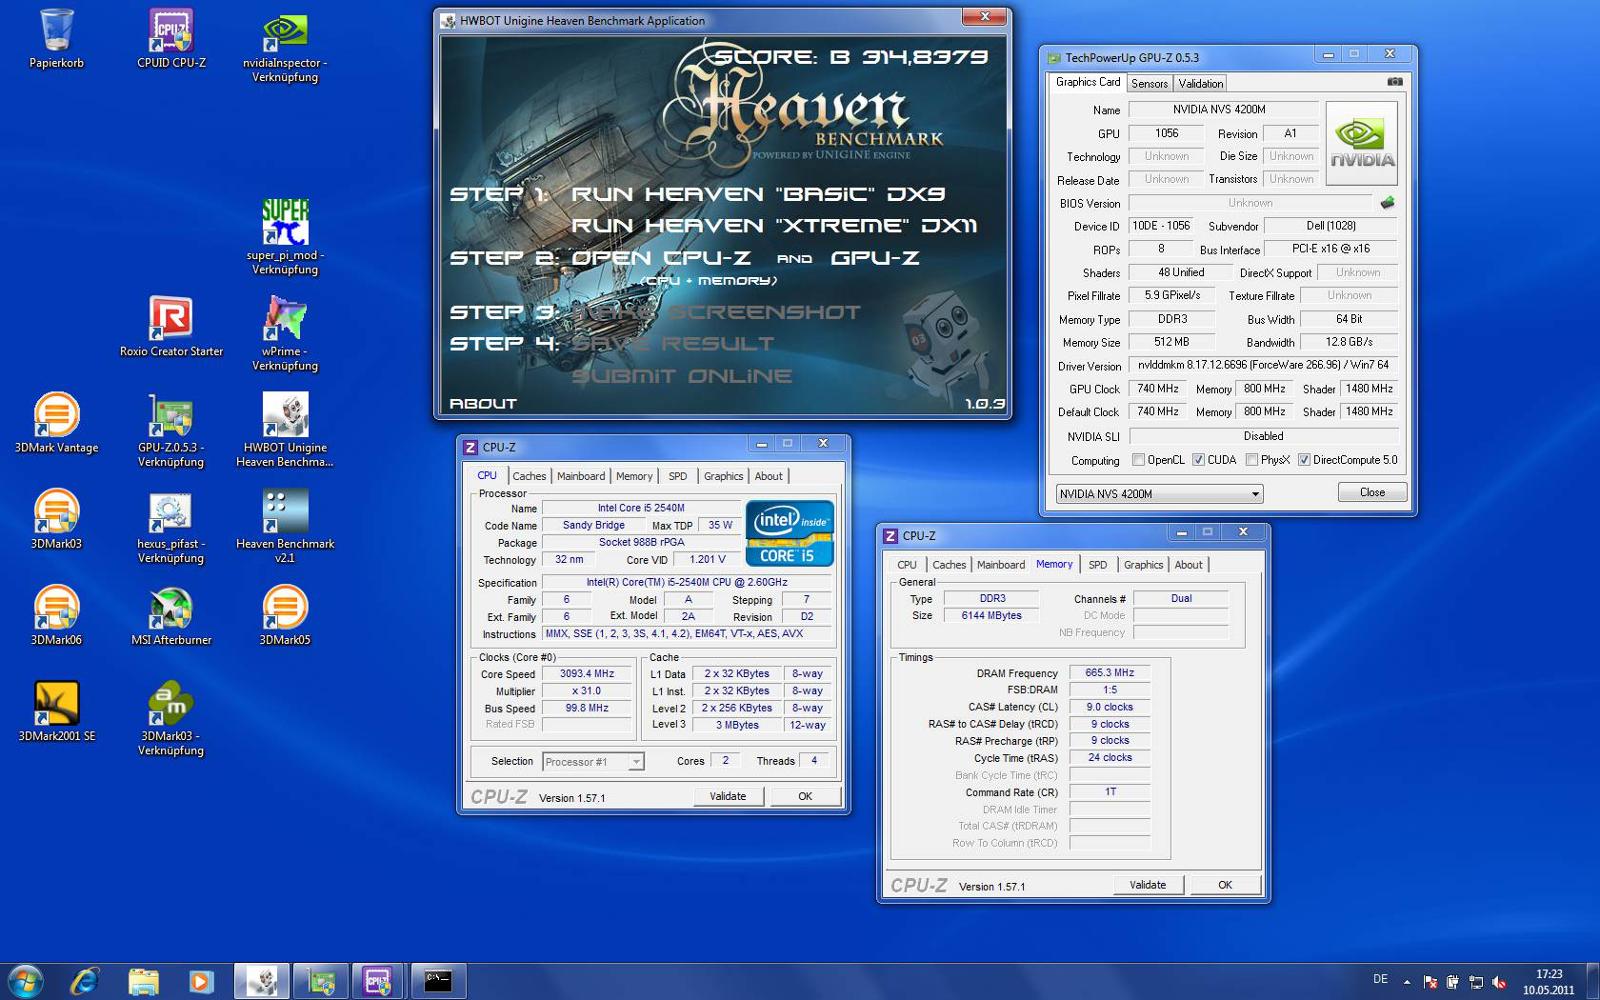Open the Graphics tab in CPU-Z Memory window
The height and width of the screenshot is (1000, 1600).
click(1143, 565)
